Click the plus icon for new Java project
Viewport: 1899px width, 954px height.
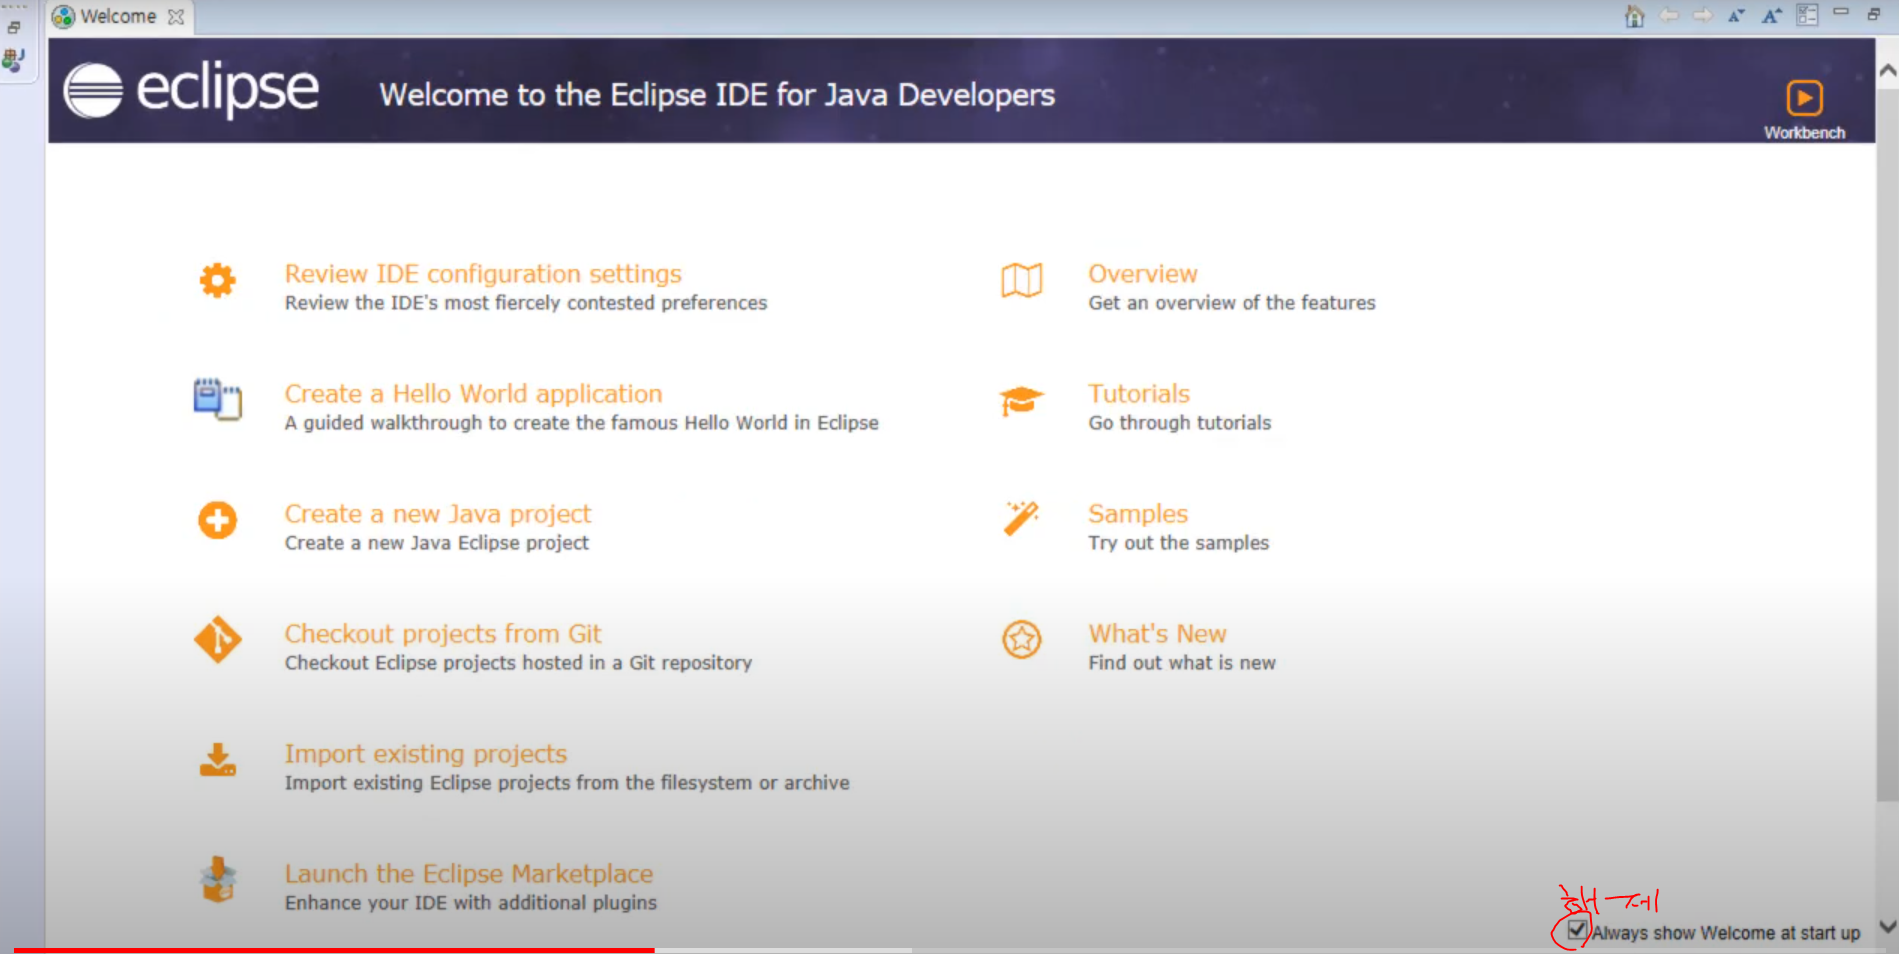[x=217, y=520]
